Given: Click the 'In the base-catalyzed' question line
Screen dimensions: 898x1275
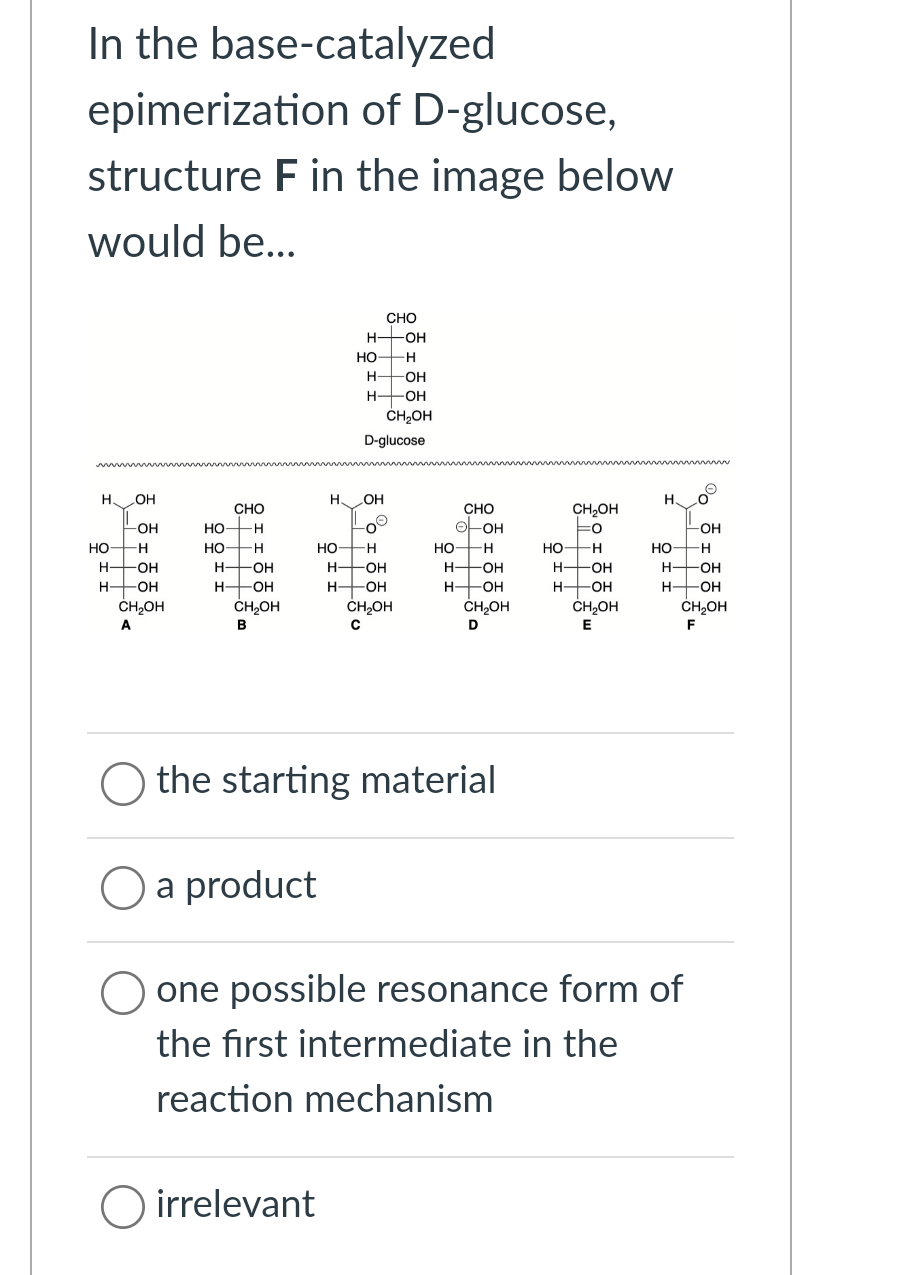Looking at the screenshot, I should click(x=291, y=45).
